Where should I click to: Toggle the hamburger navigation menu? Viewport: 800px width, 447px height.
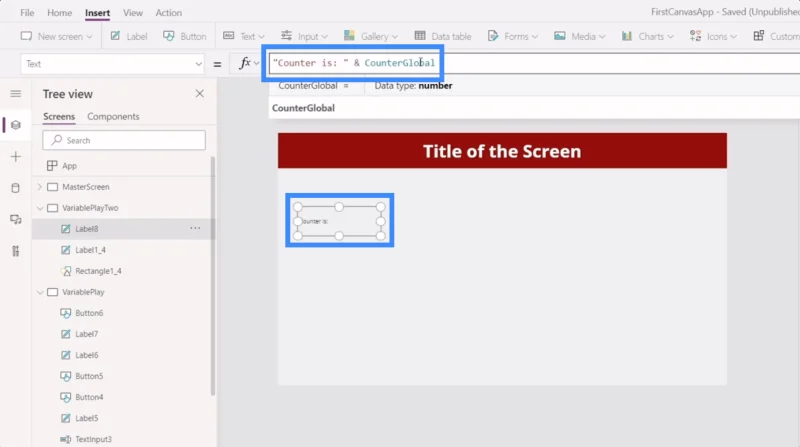(x=16, y=93)
